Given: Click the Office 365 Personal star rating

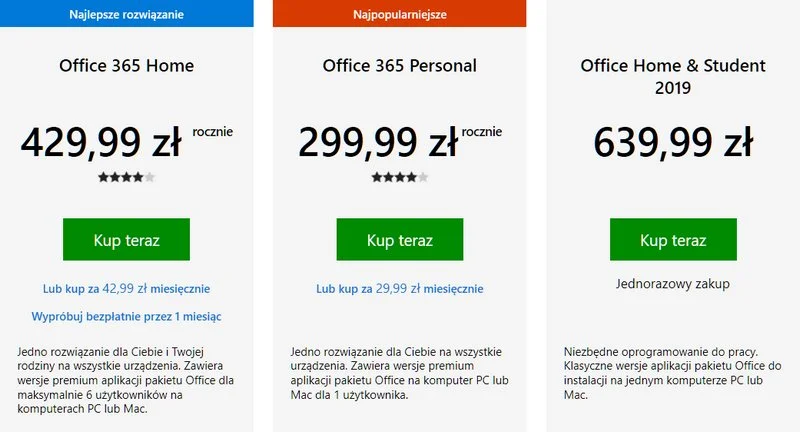Looking at the screenshot, I should tap(399, 177).
